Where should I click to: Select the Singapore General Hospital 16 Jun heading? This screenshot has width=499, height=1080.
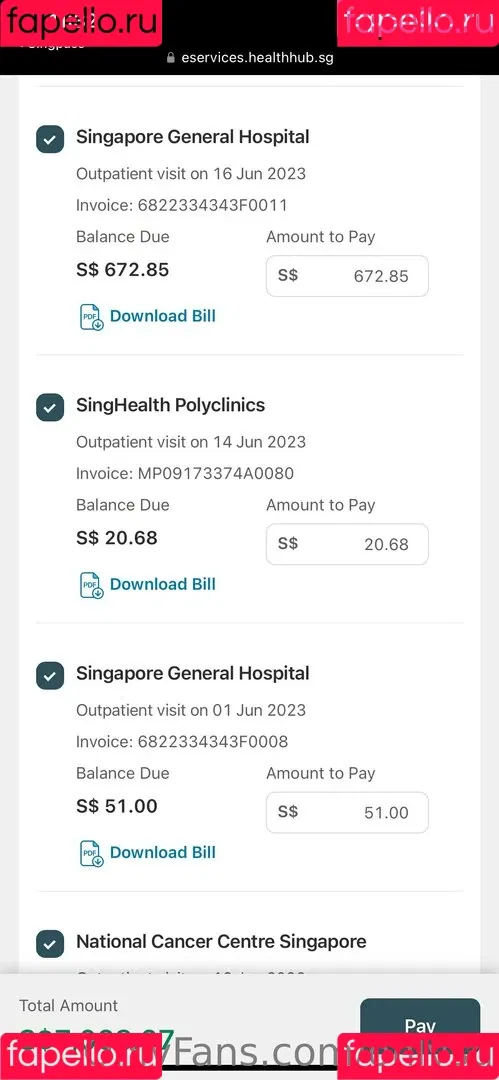click(x=193, y=137)
